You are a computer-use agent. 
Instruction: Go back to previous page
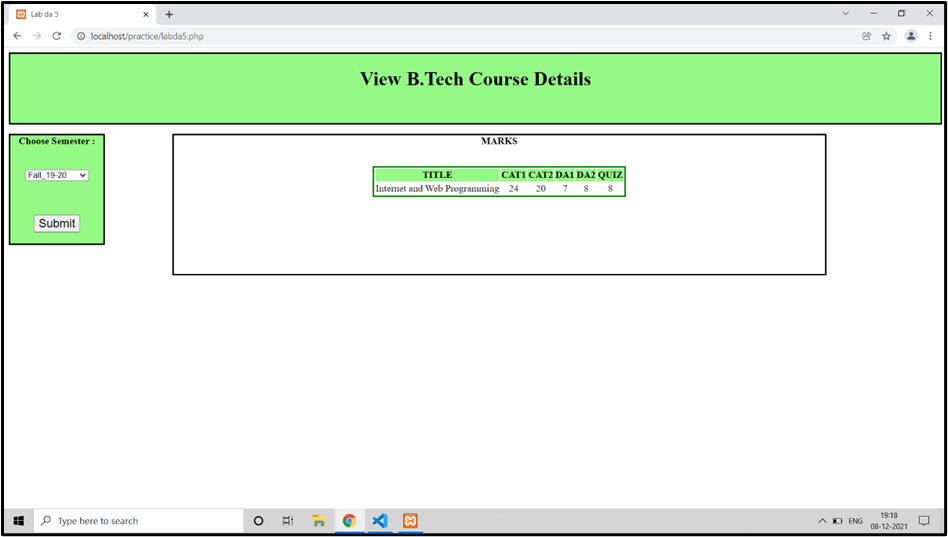click(x=18, y=36)
